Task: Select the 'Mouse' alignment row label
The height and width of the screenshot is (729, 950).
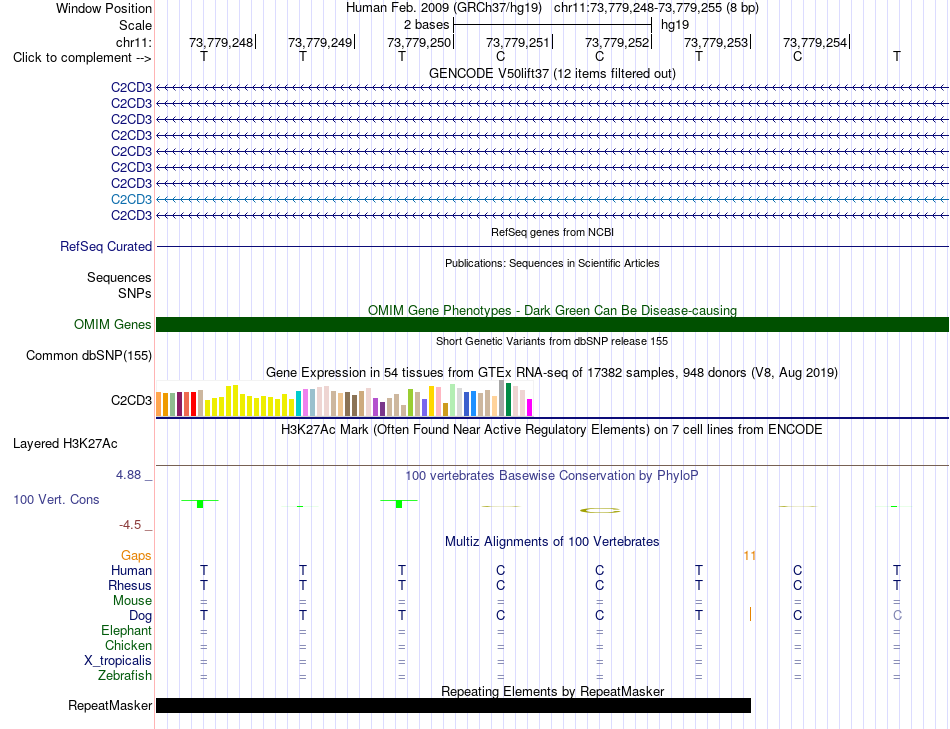Action: click(x=132, y=601)
